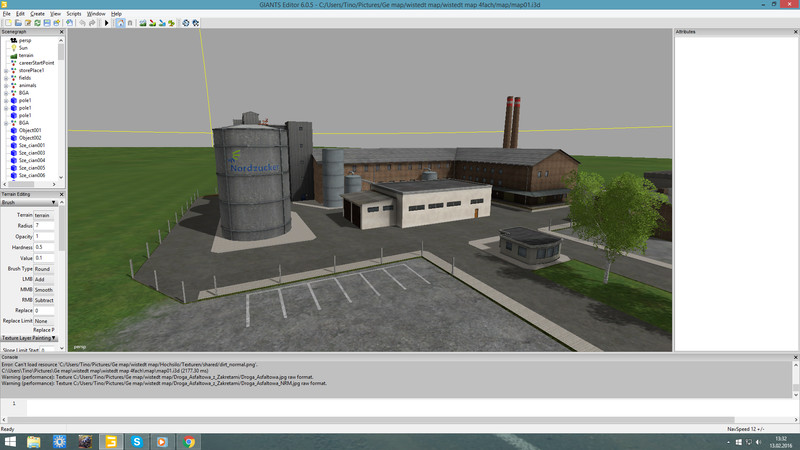
Task: Close the Scenegraph panel
Action: 62,31
